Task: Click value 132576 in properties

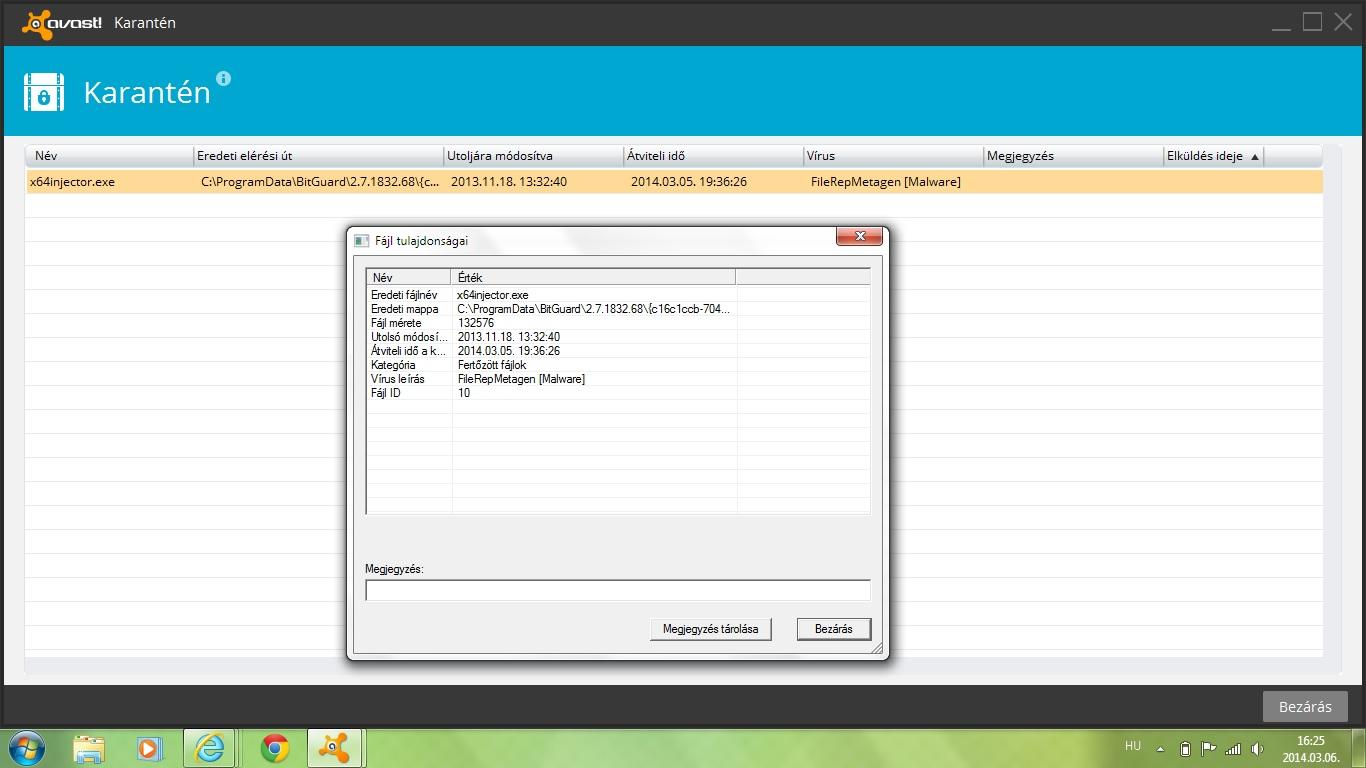Action: [476, 323]
